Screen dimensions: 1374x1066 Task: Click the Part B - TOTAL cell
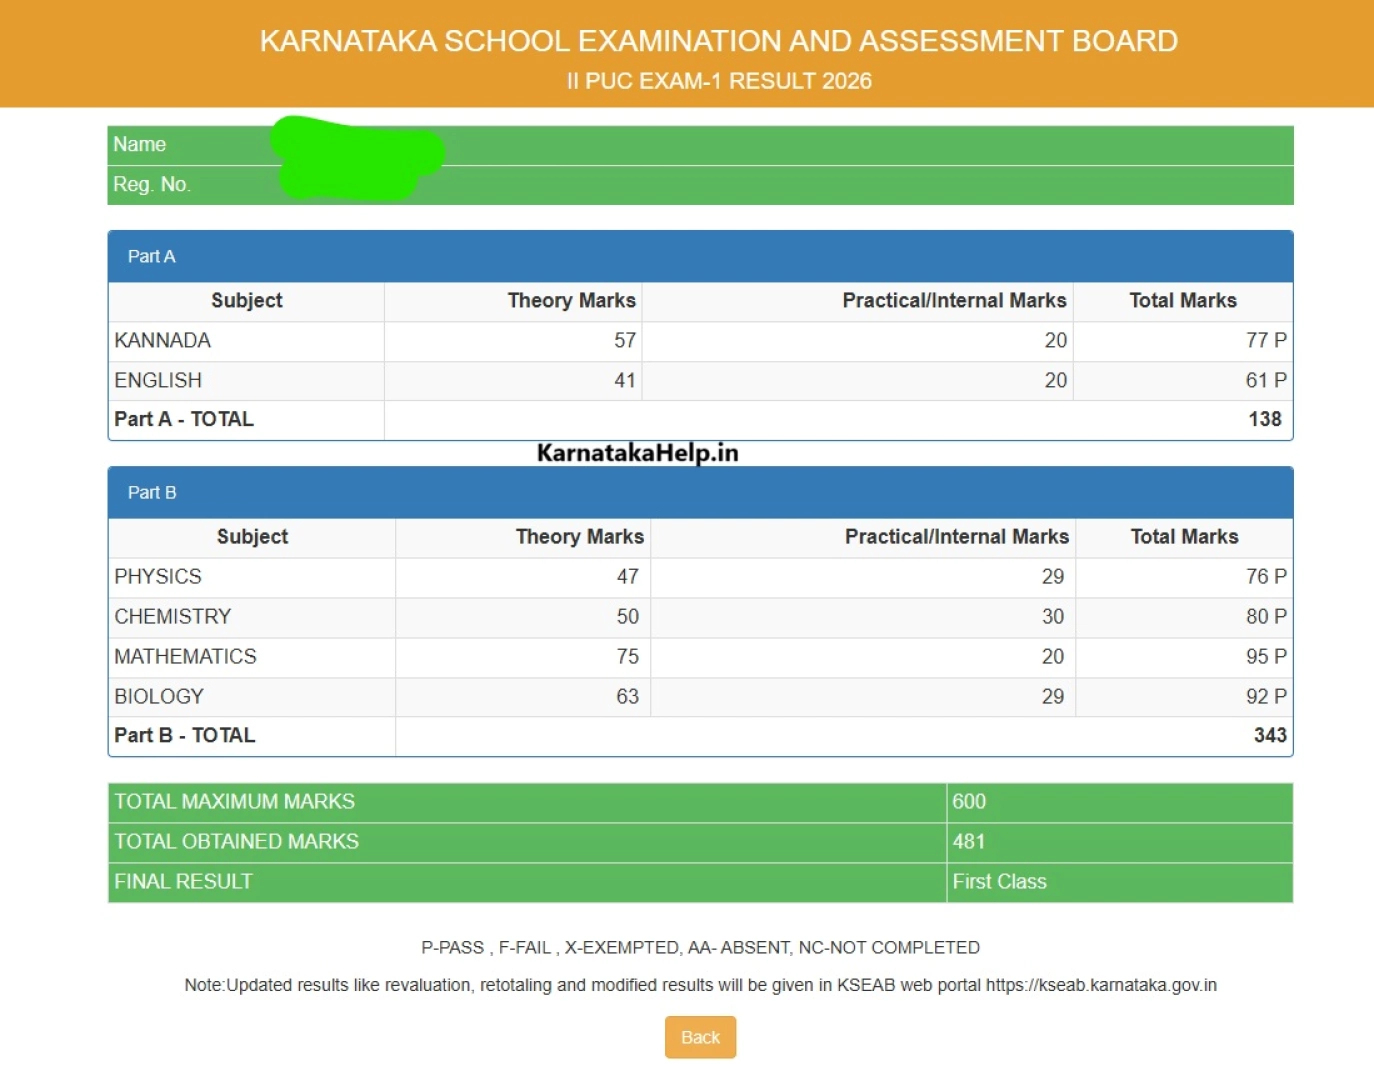click(184, 735)
